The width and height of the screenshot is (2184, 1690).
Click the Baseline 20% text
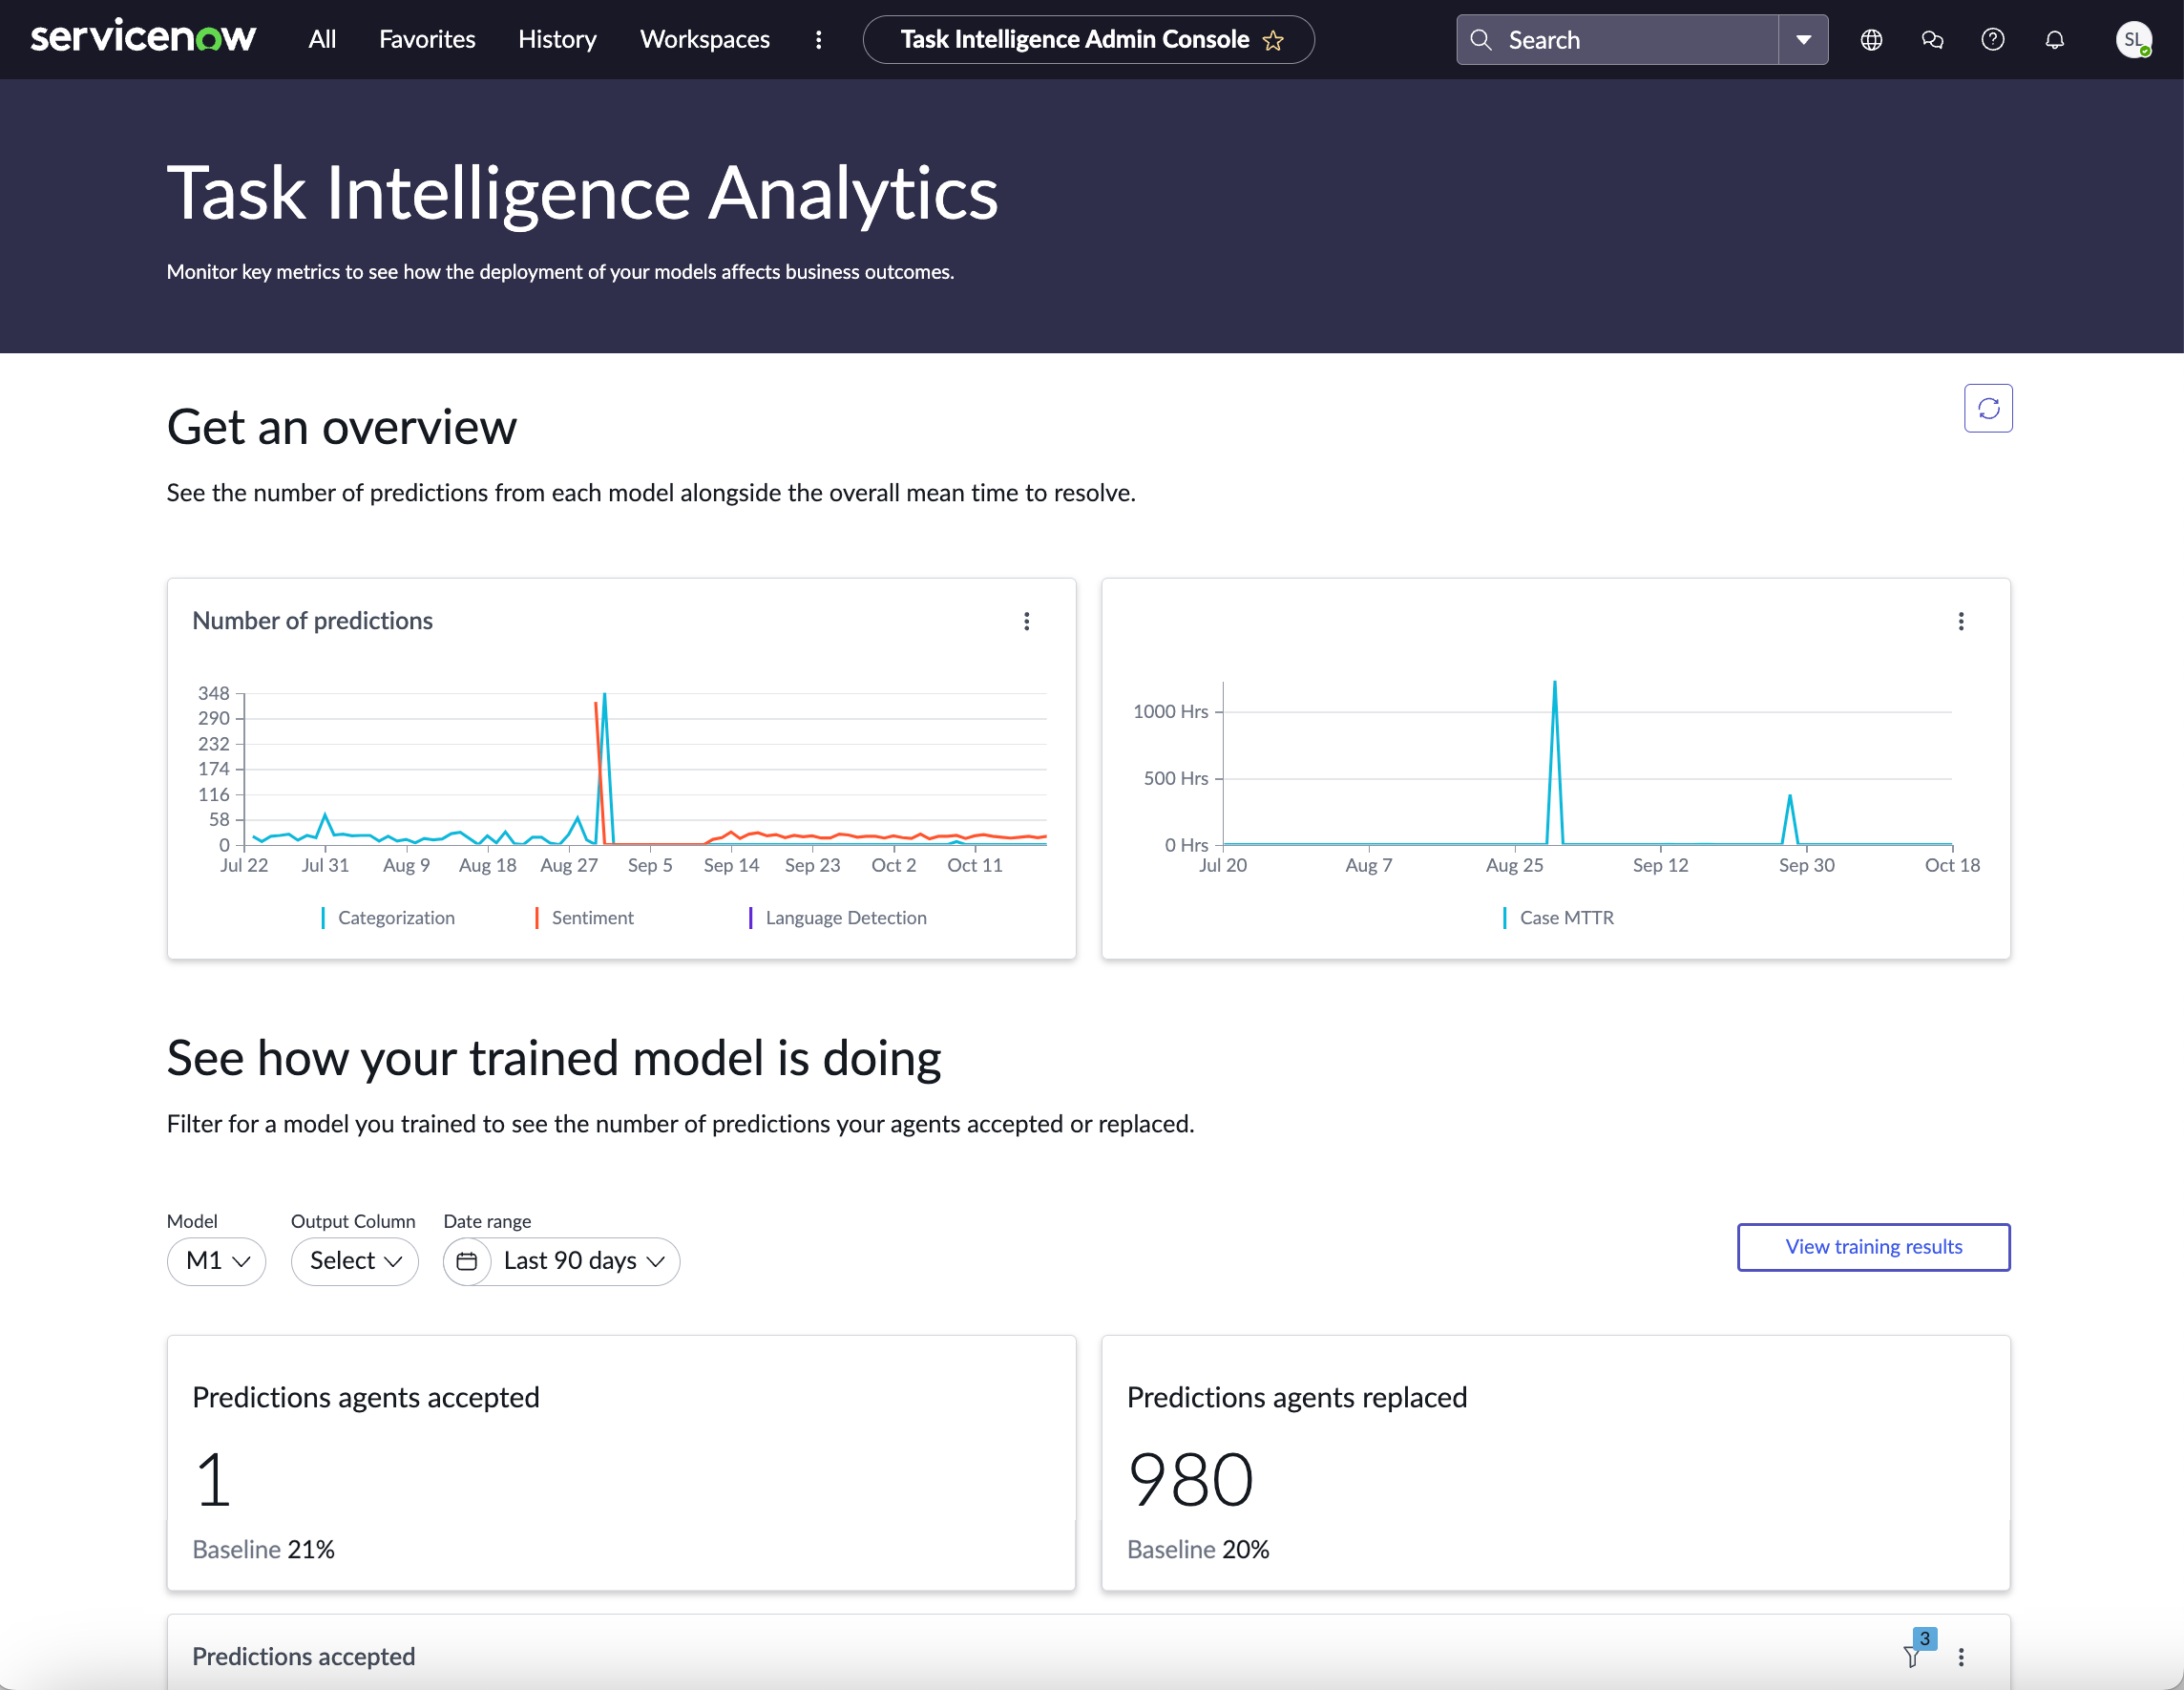click(1198, 1549)
